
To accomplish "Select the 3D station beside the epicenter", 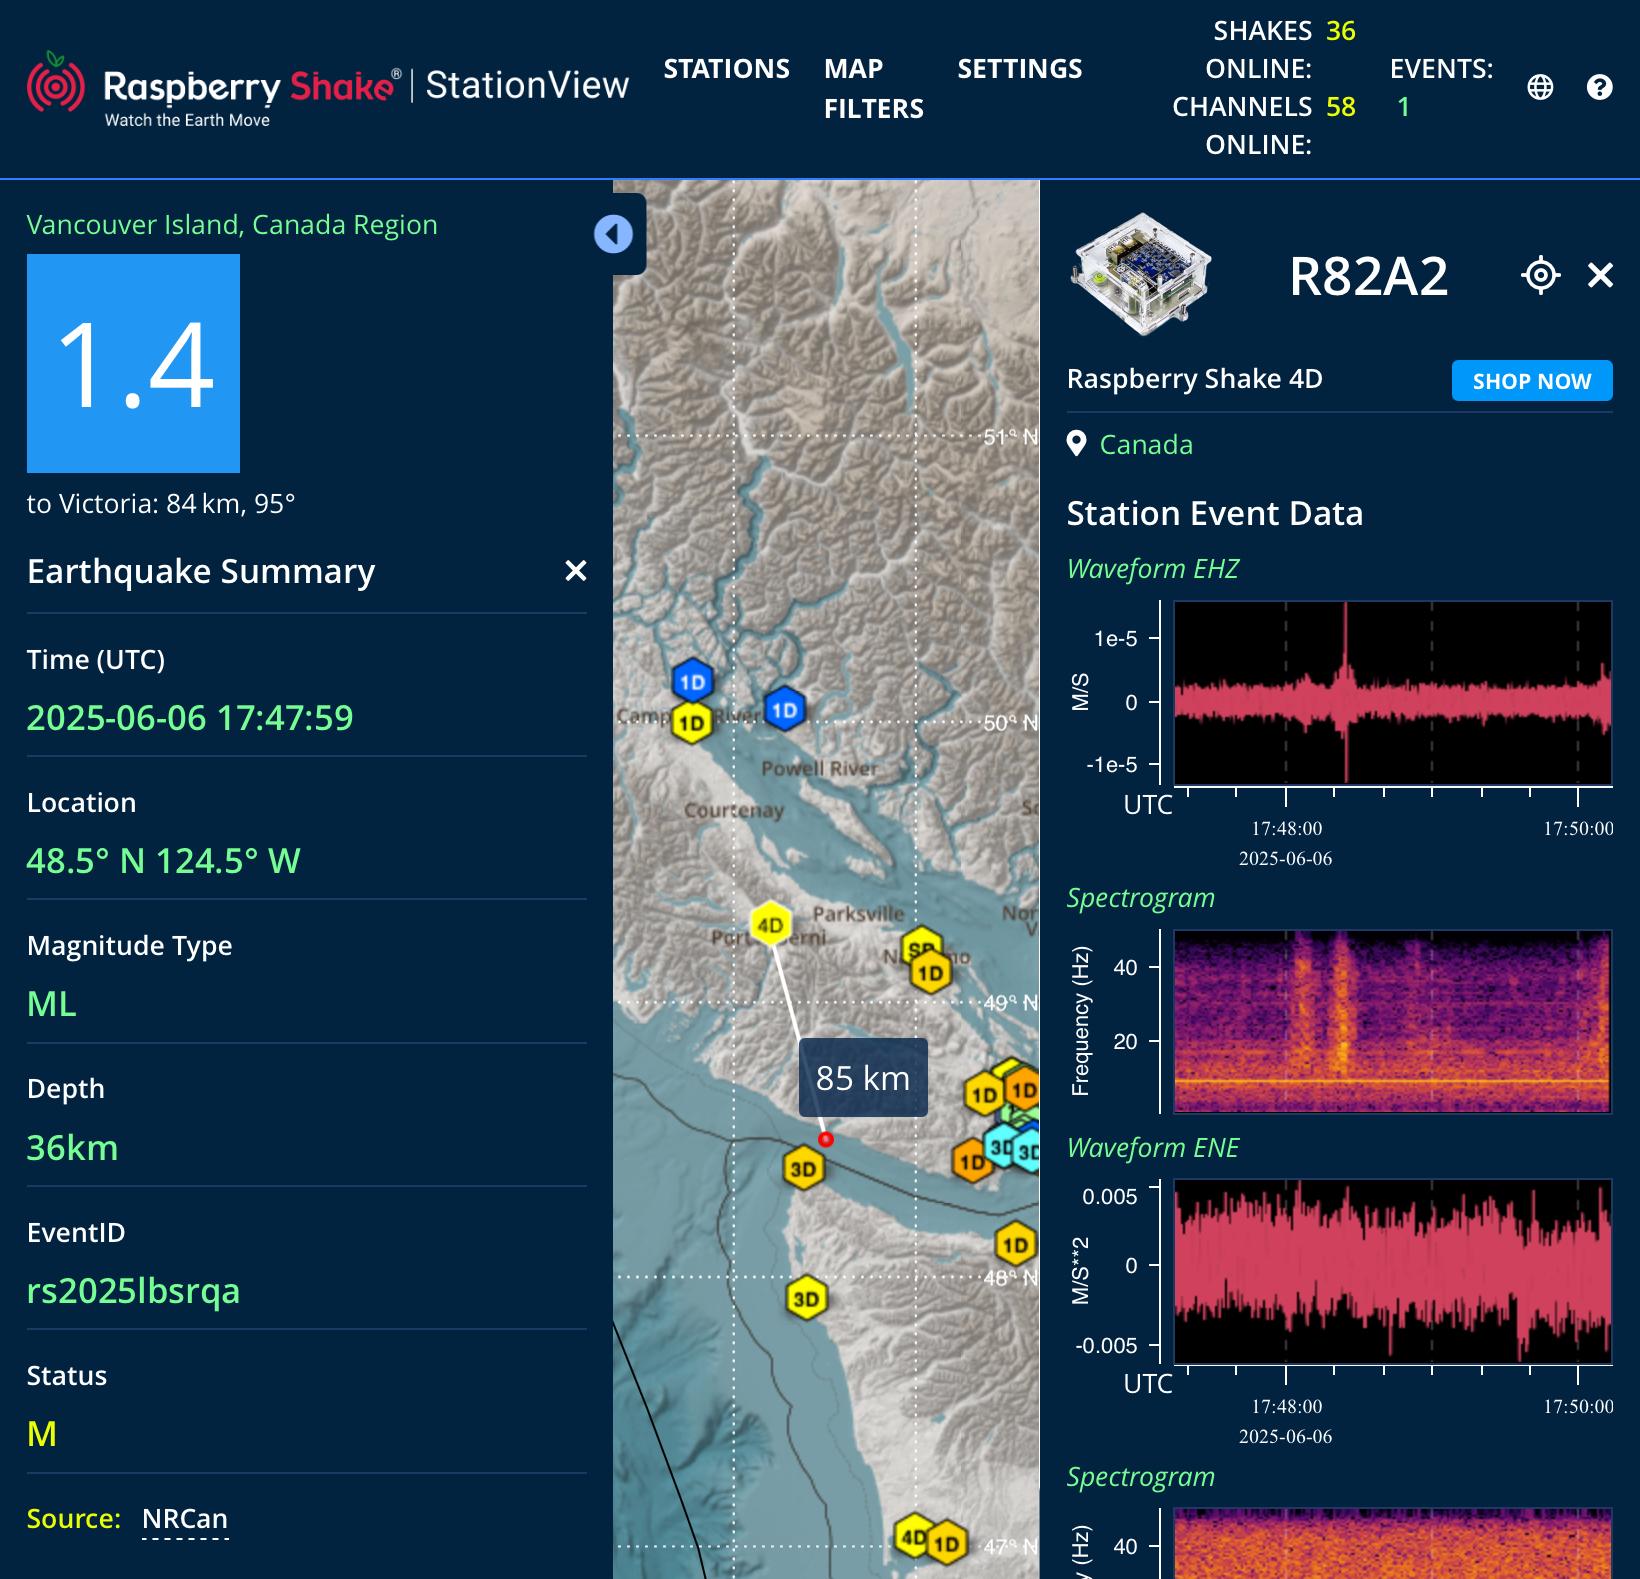I will point(803,1169).
